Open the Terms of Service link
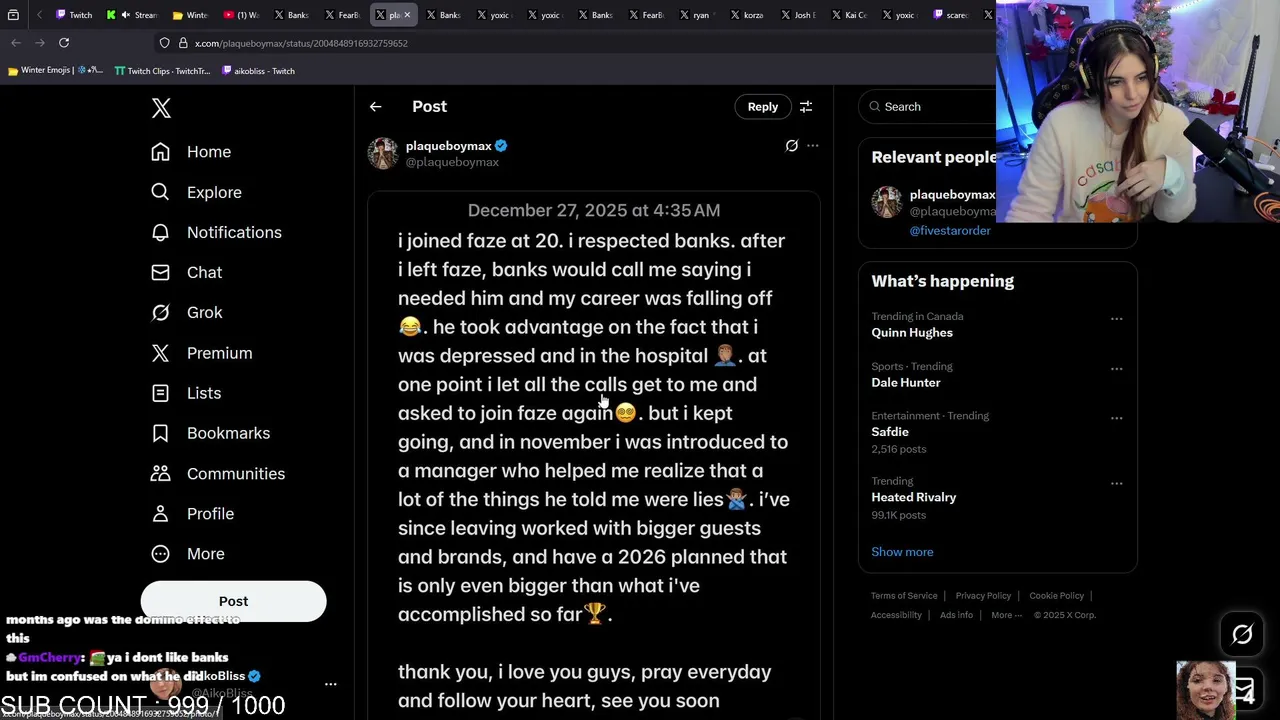This screenshot has width=1280, height=720. coord(904,596)
